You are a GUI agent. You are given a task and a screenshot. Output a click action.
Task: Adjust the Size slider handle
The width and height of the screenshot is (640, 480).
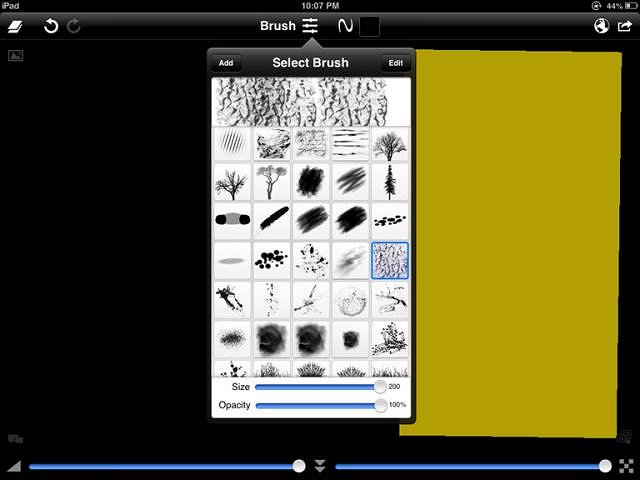(x=380, y=387)
